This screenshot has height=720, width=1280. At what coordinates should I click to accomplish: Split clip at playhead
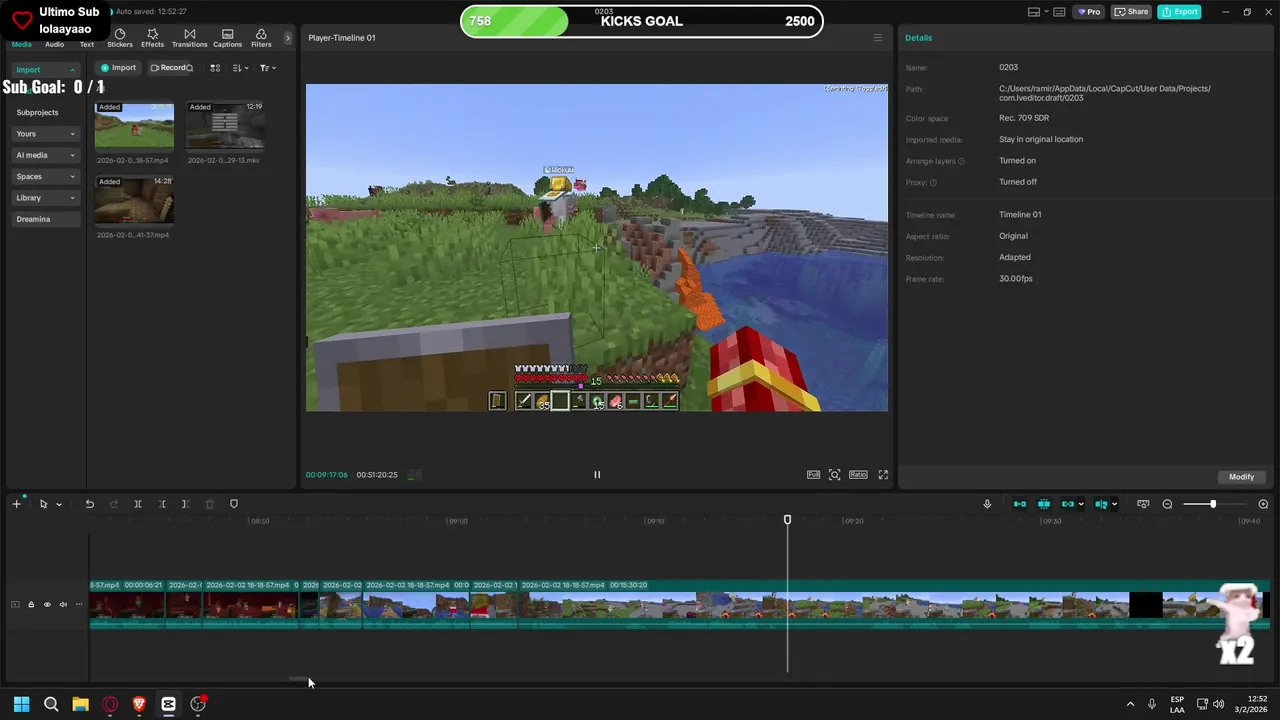(138, 504)
